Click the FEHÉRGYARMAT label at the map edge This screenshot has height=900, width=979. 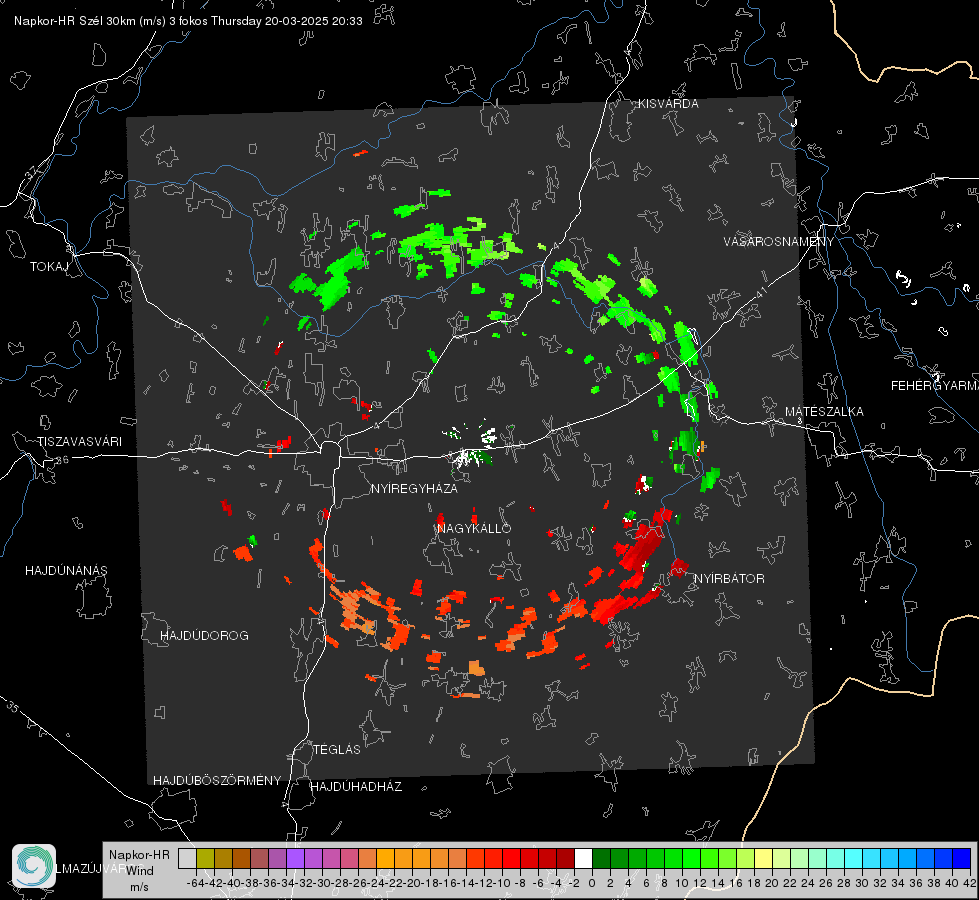tap(934, 386)
